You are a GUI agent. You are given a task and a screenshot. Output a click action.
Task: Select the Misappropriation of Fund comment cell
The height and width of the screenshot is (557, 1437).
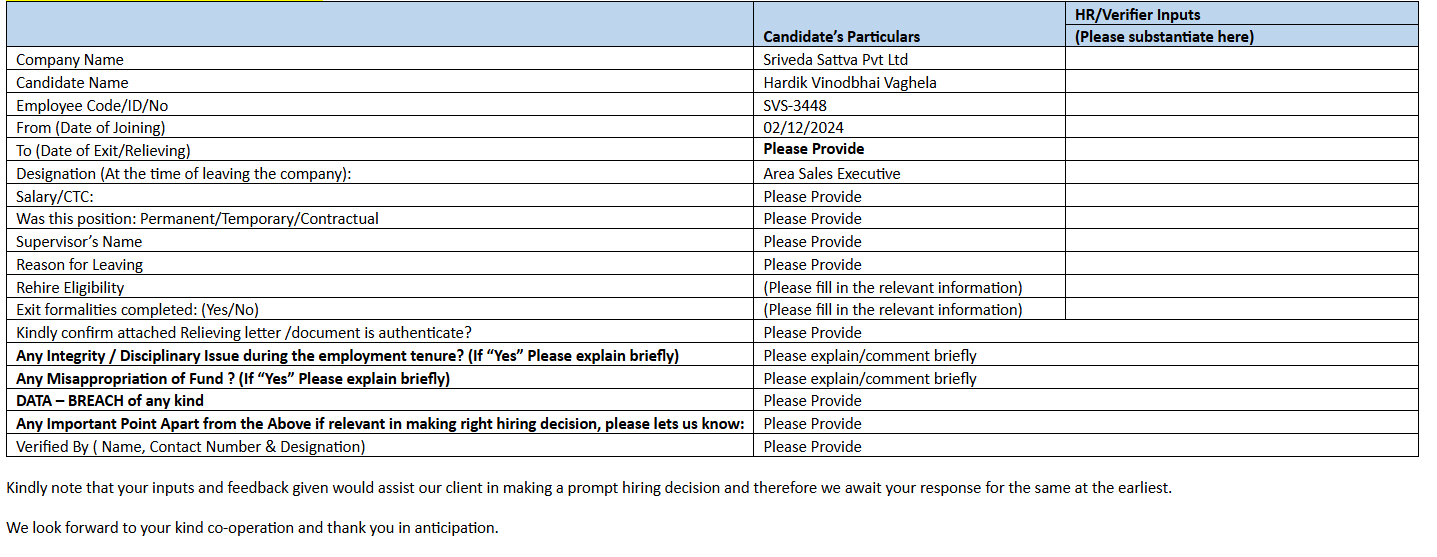(870, 378)
